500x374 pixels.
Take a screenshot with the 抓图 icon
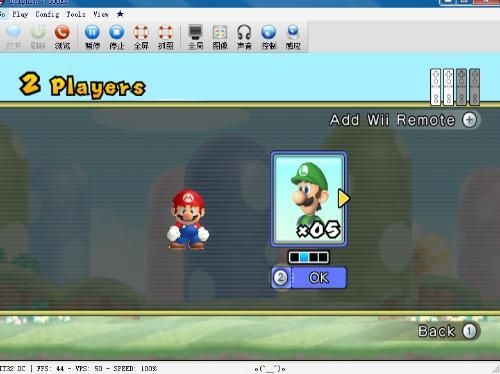(x=165, y=37)
